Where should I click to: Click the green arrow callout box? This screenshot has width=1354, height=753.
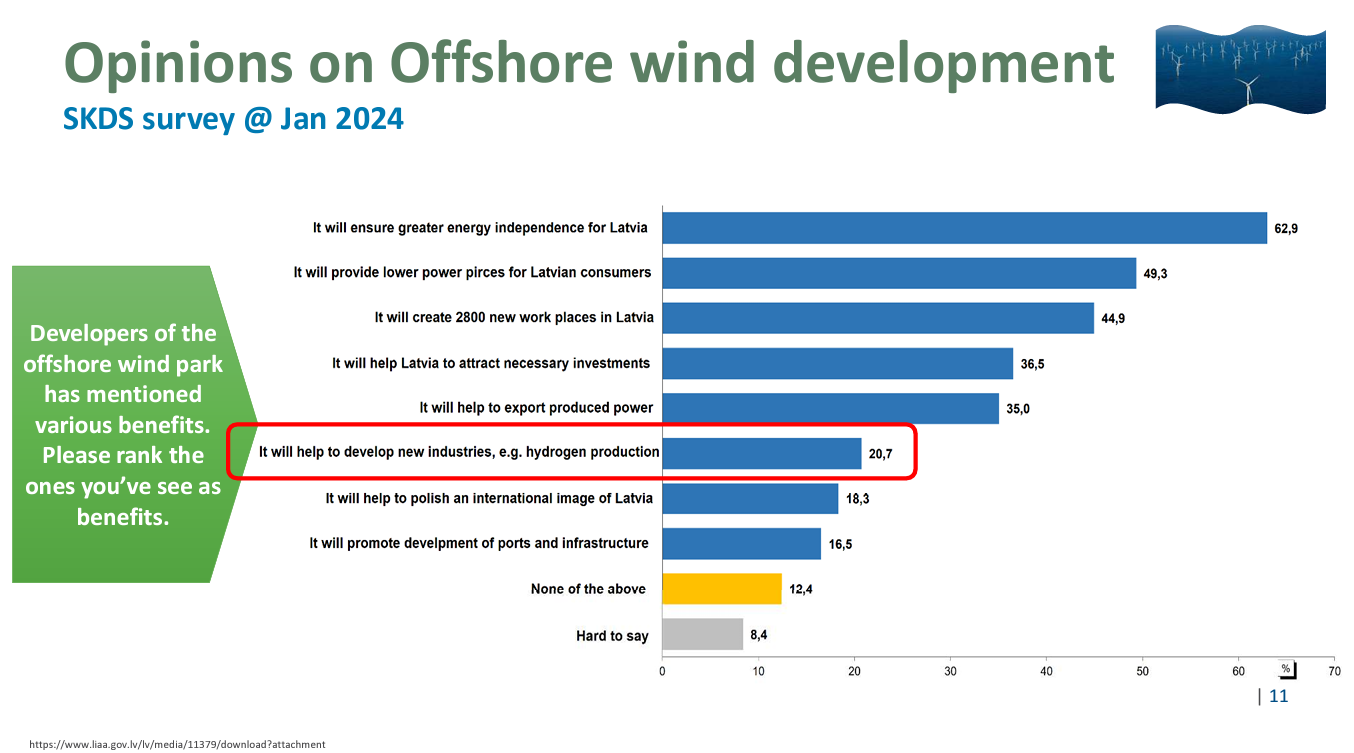tap(124, 424)
